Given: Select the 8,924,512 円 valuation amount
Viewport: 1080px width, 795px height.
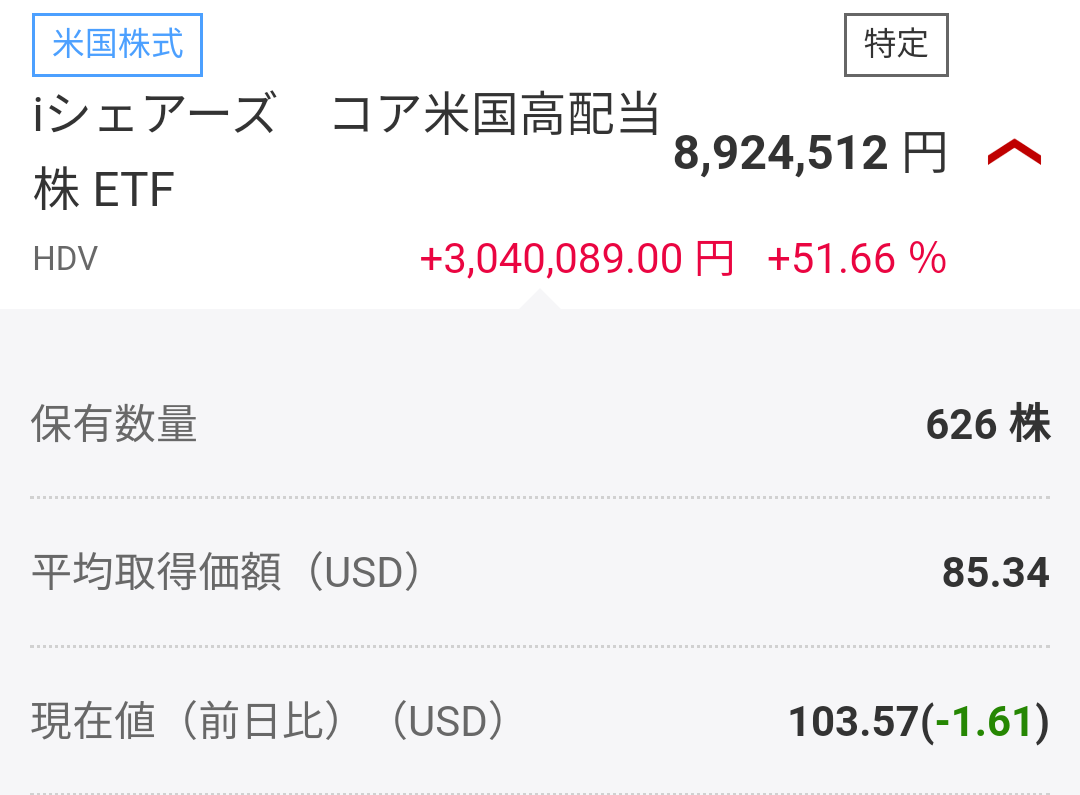Looking at the screenshot, I should click(x=780, y=154).
